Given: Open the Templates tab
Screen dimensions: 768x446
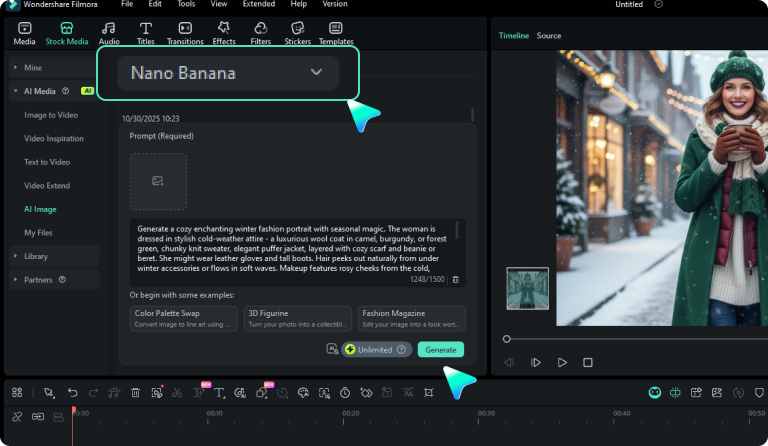Looking at the screenshot, I should tap(336, 33).
